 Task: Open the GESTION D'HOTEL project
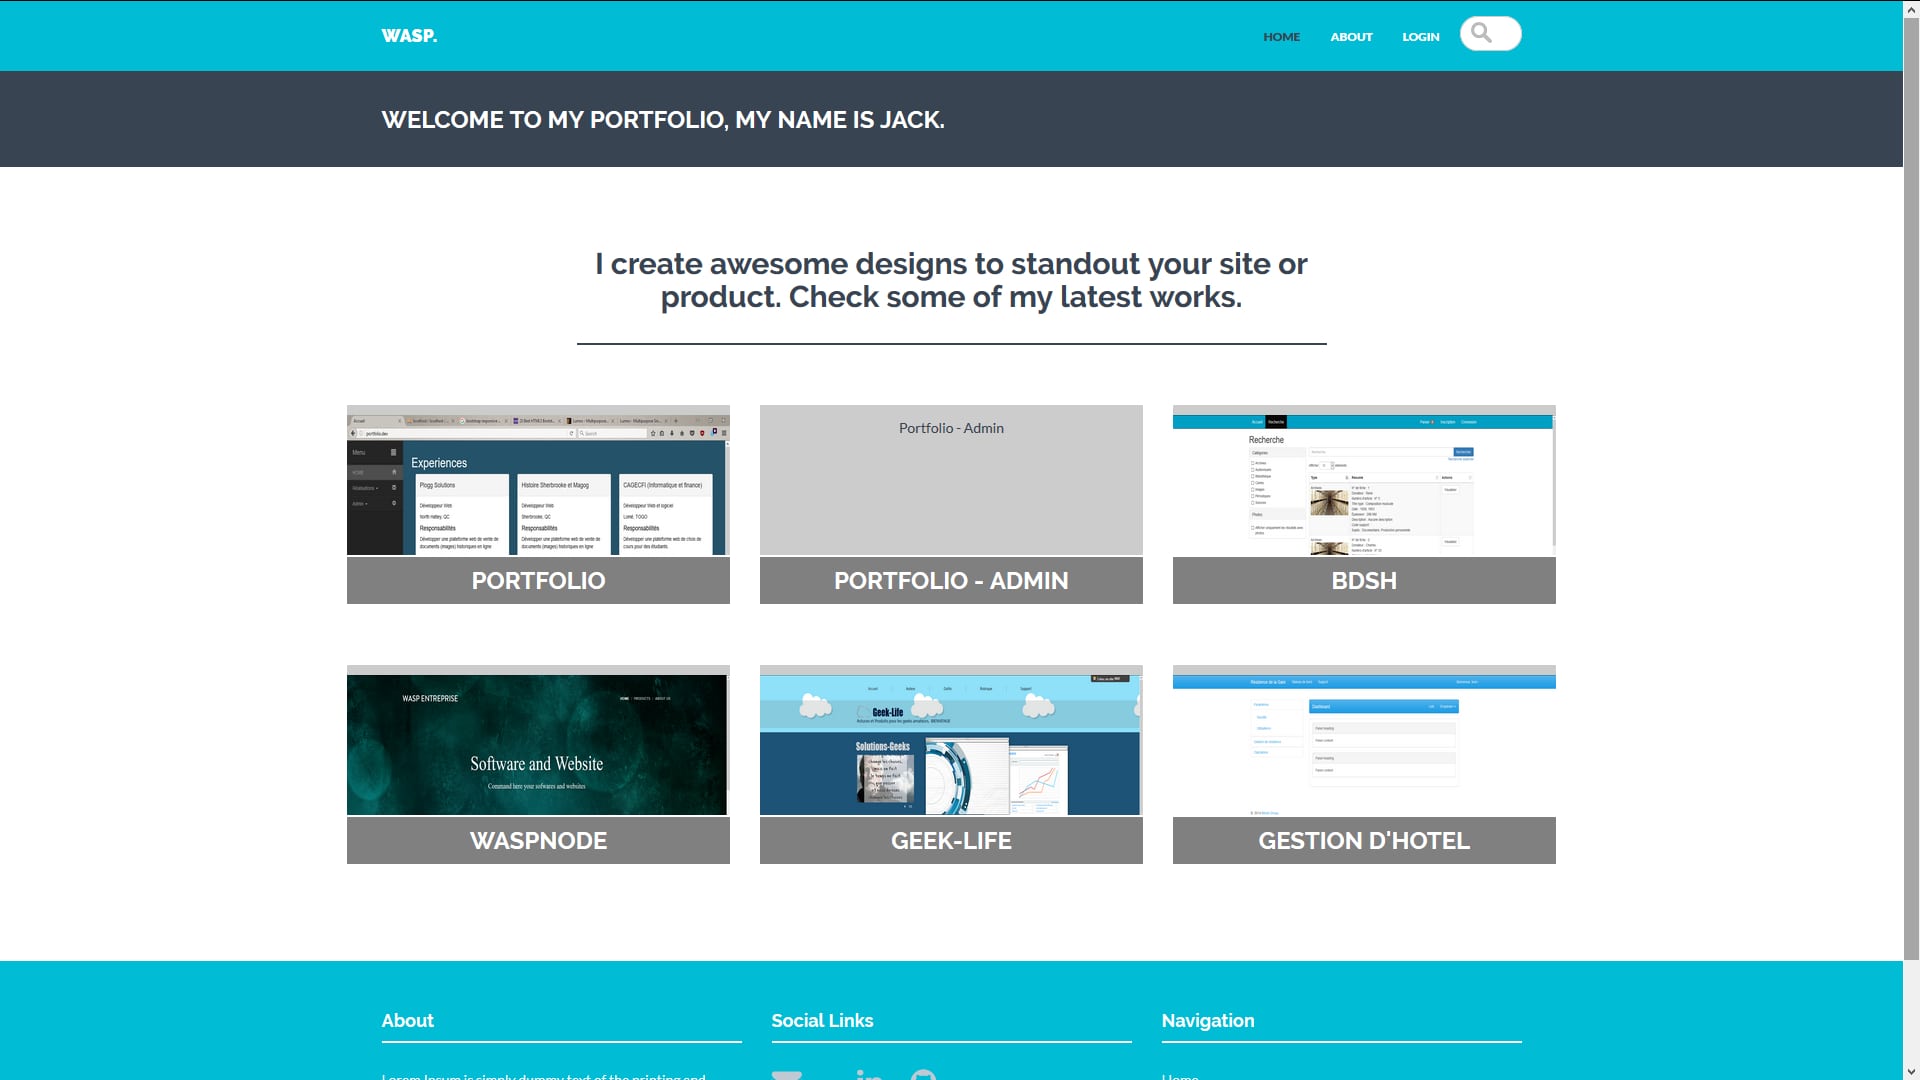click(x=1363, y=840)
